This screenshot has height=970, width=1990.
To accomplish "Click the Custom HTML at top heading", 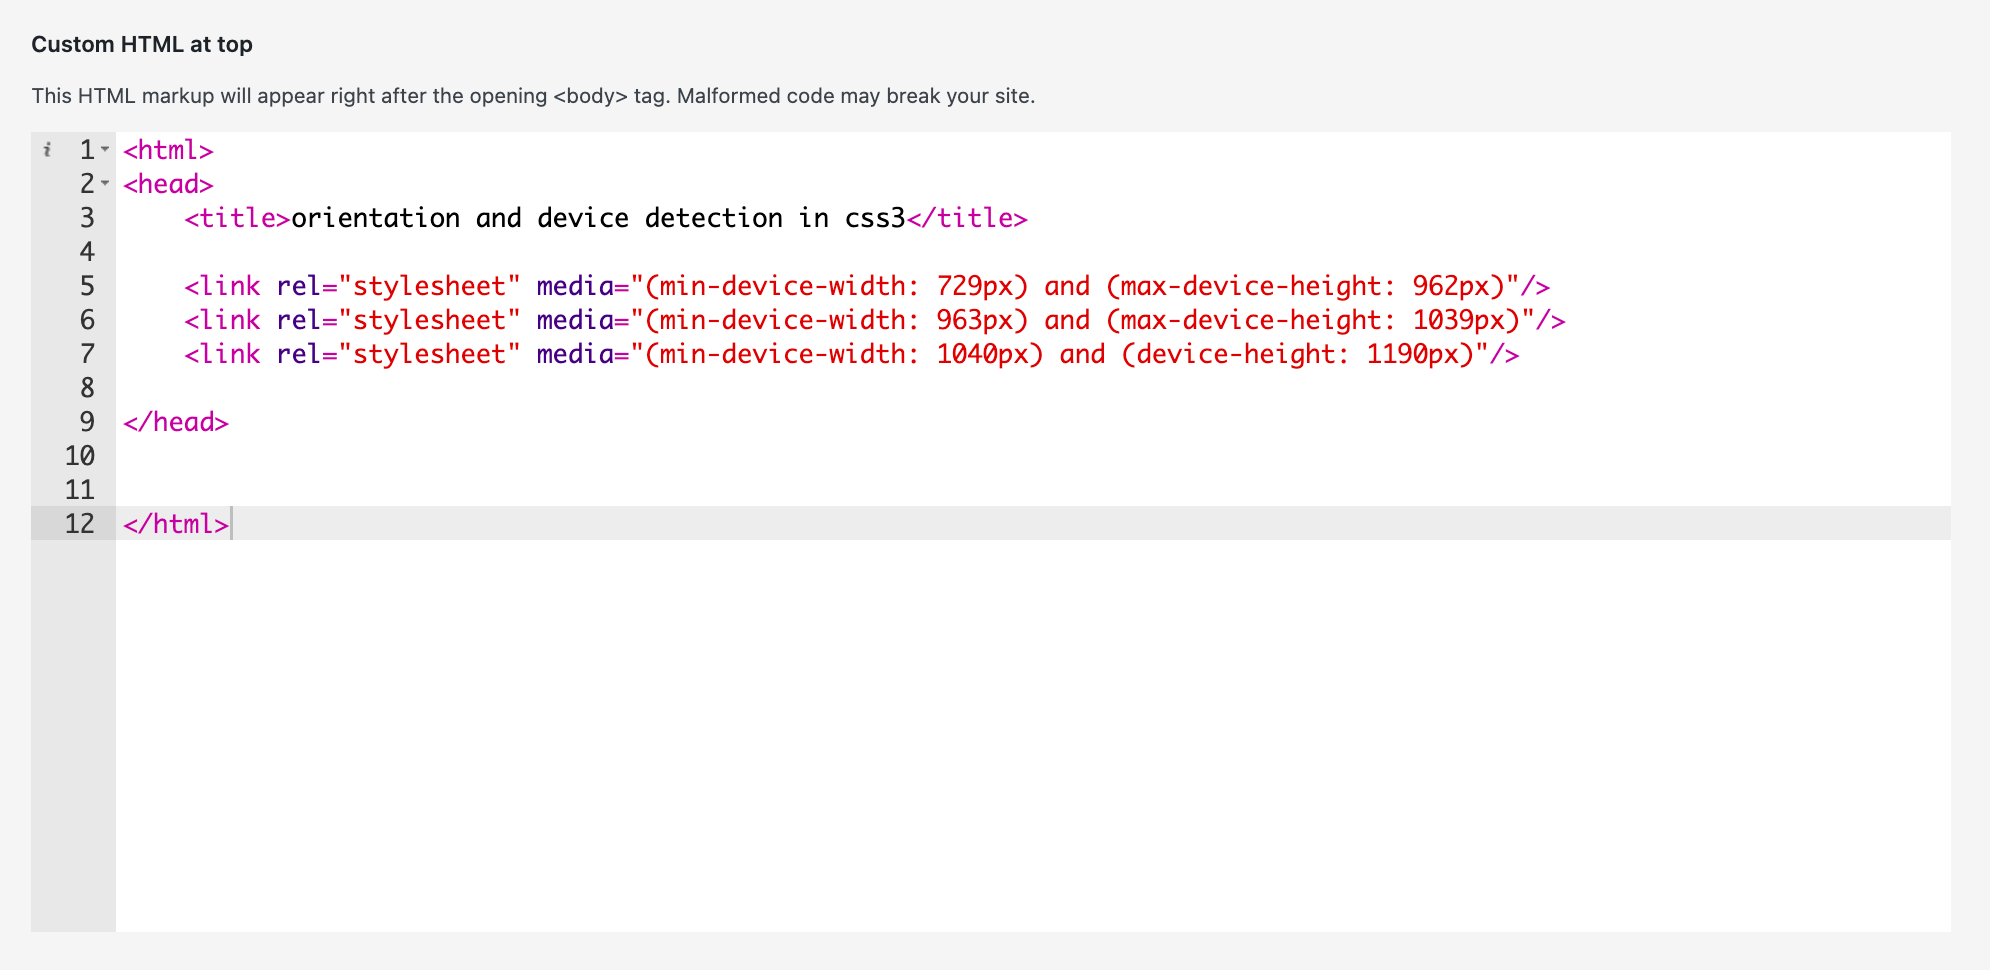I will tap(141, 44).
